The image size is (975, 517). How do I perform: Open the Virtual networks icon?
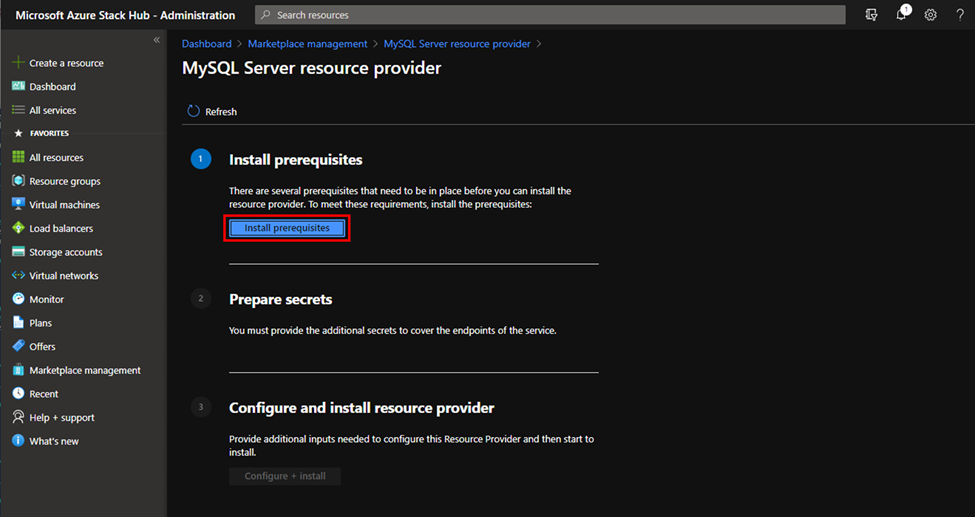pyautogui.click(x=19, y=276)
